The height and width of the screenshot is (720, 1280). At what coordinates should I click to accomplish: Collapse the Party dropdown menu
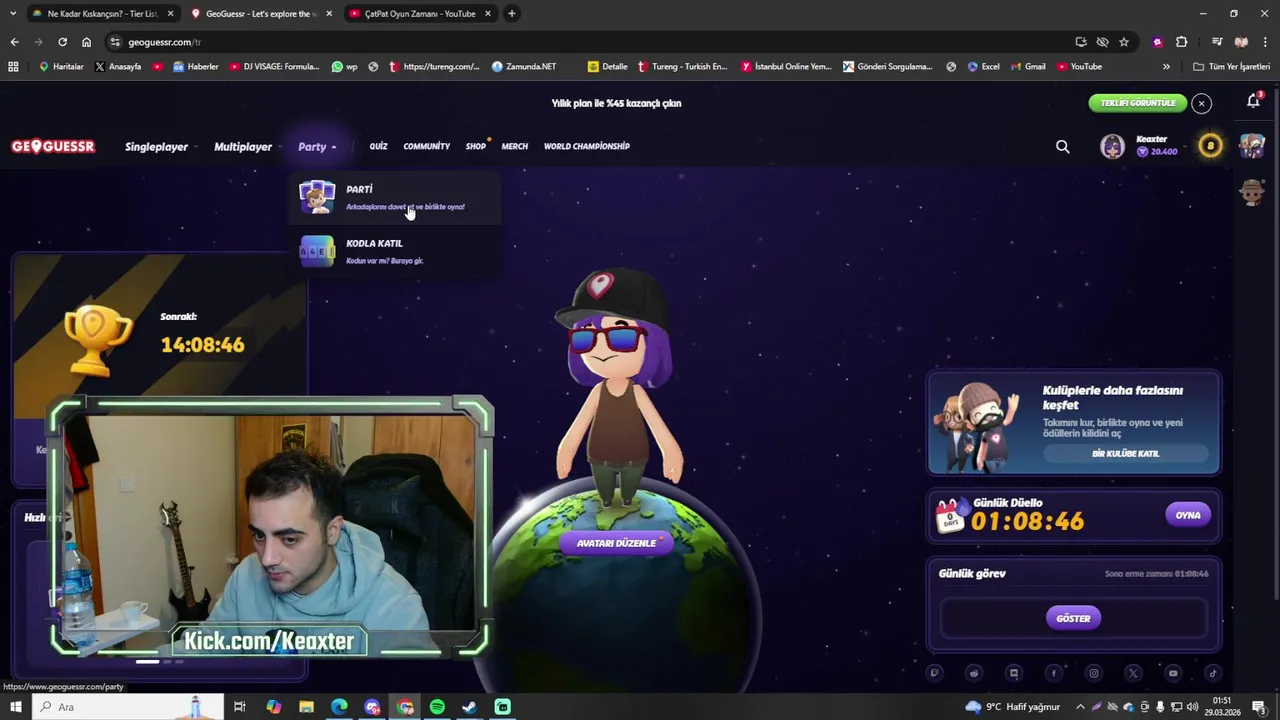click(317, 147)
